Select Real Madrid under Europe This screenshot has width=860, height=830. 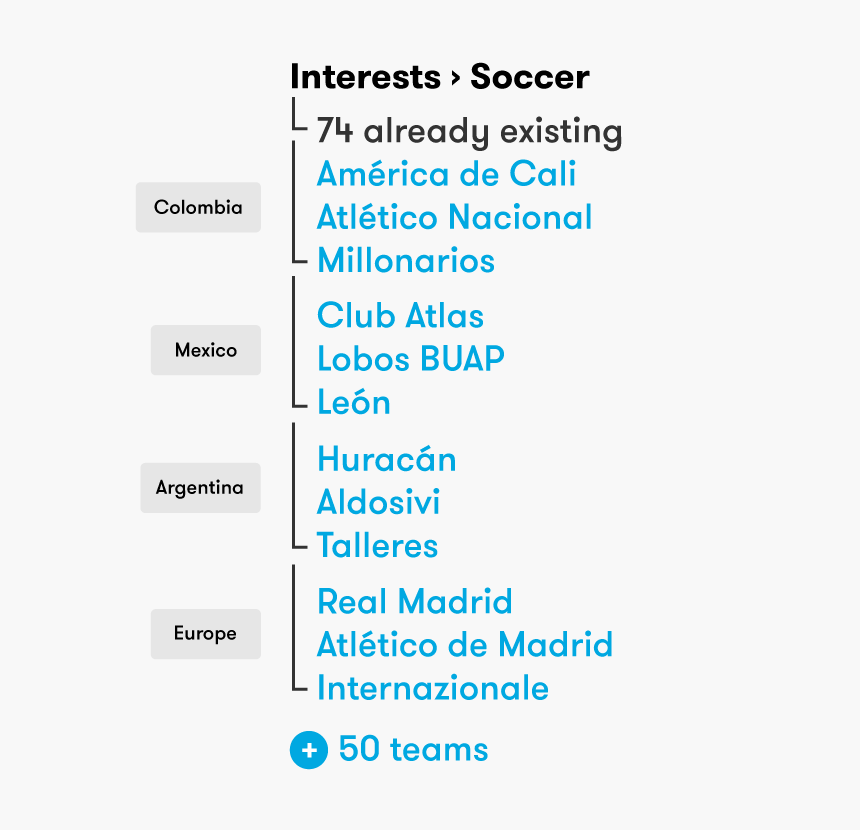coord(415,602)
